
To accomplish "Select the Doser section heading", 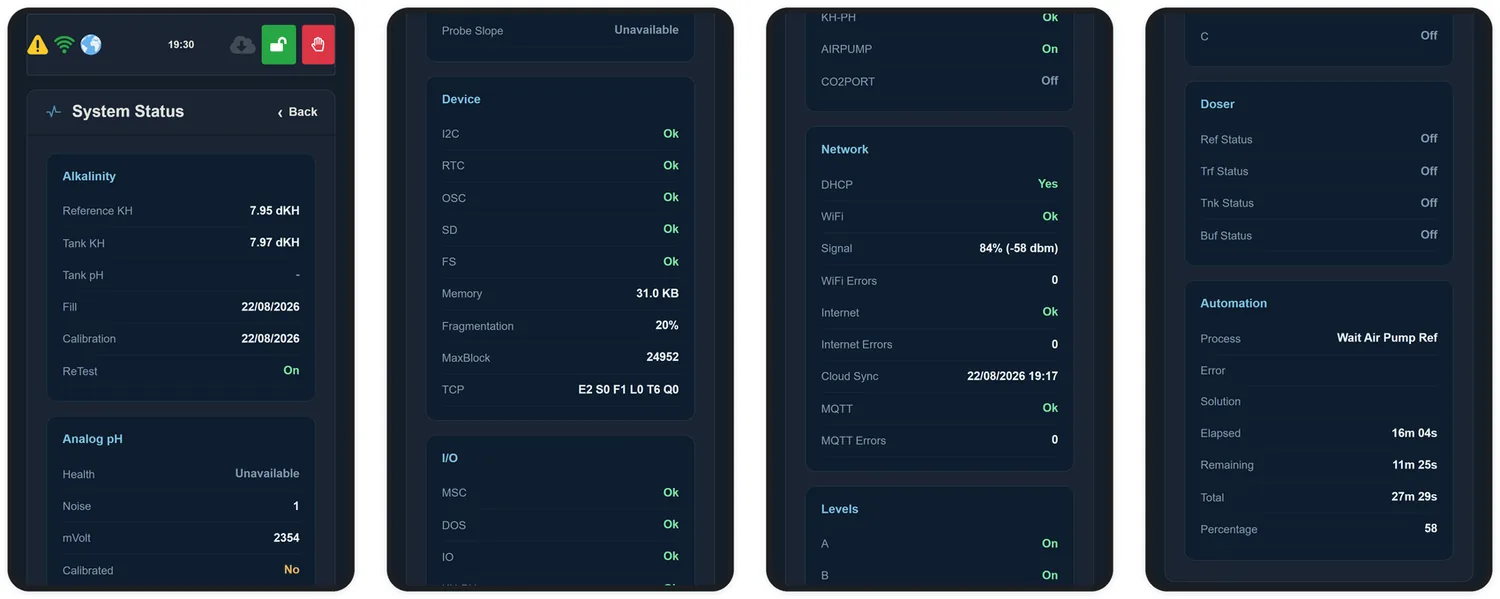I will pos(1217,104).
